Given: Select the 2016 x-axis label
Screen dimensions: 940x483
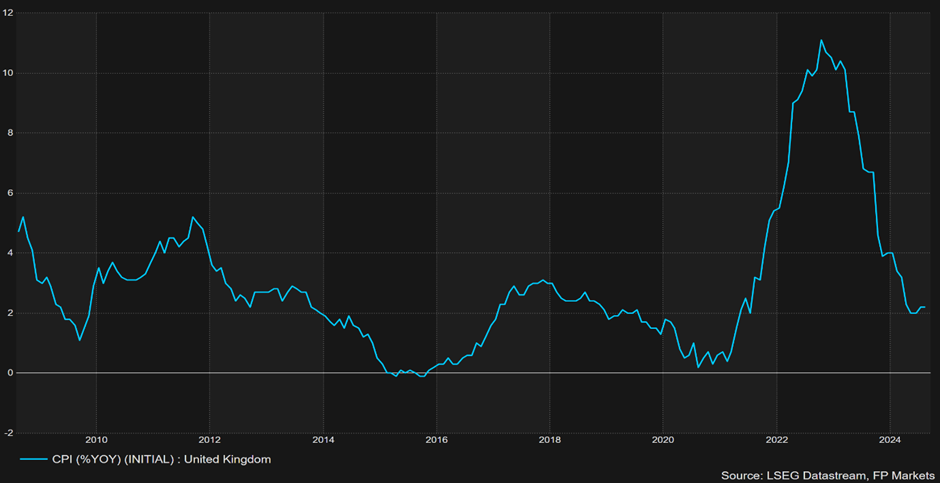Looking at the screenshot, I should (436, 440).
